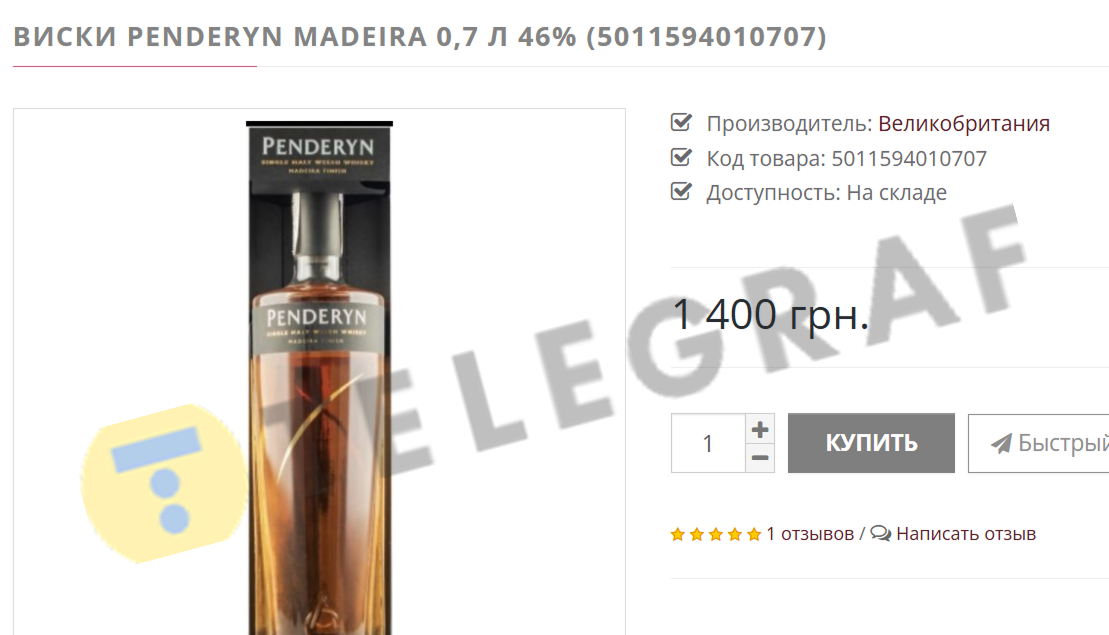Click the product title heading Penderyn Madeira

point(419,37)
